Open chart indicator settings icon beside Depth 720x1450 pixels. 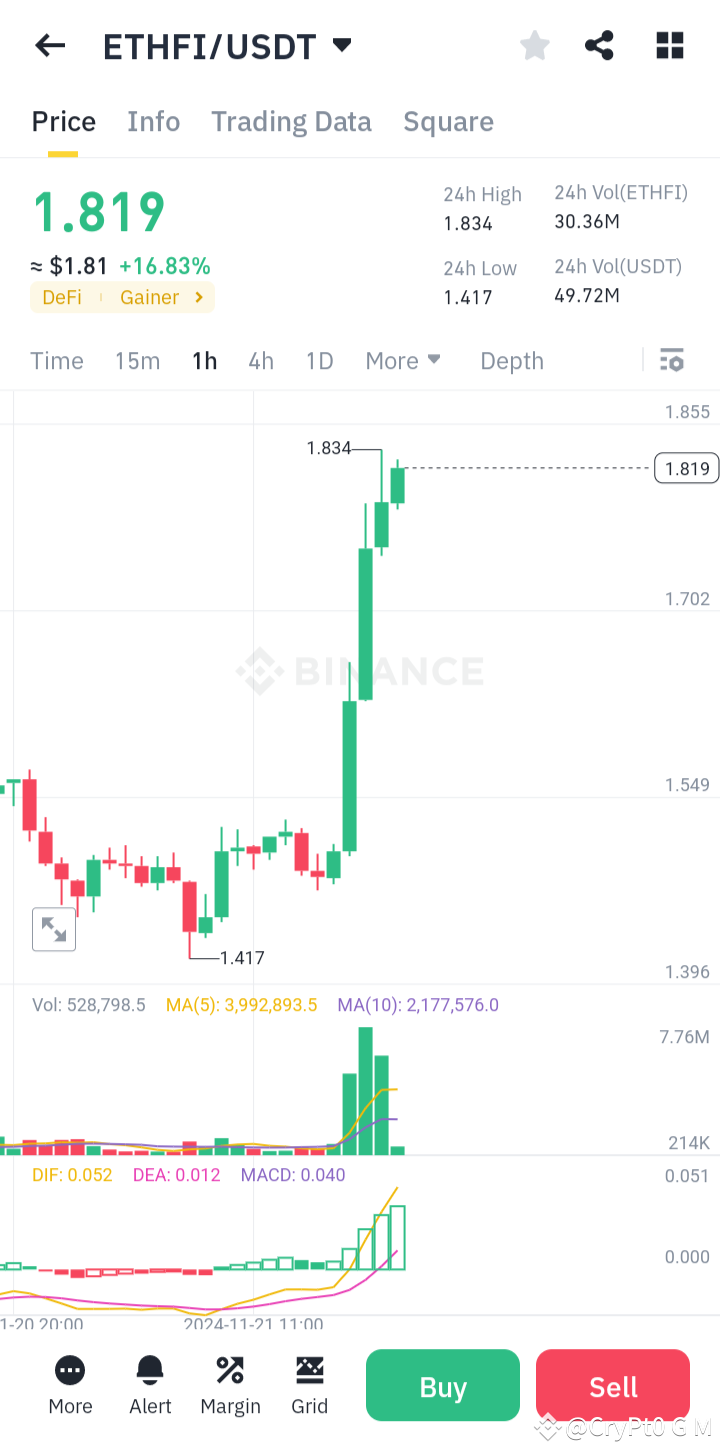(x=671, y=360)
